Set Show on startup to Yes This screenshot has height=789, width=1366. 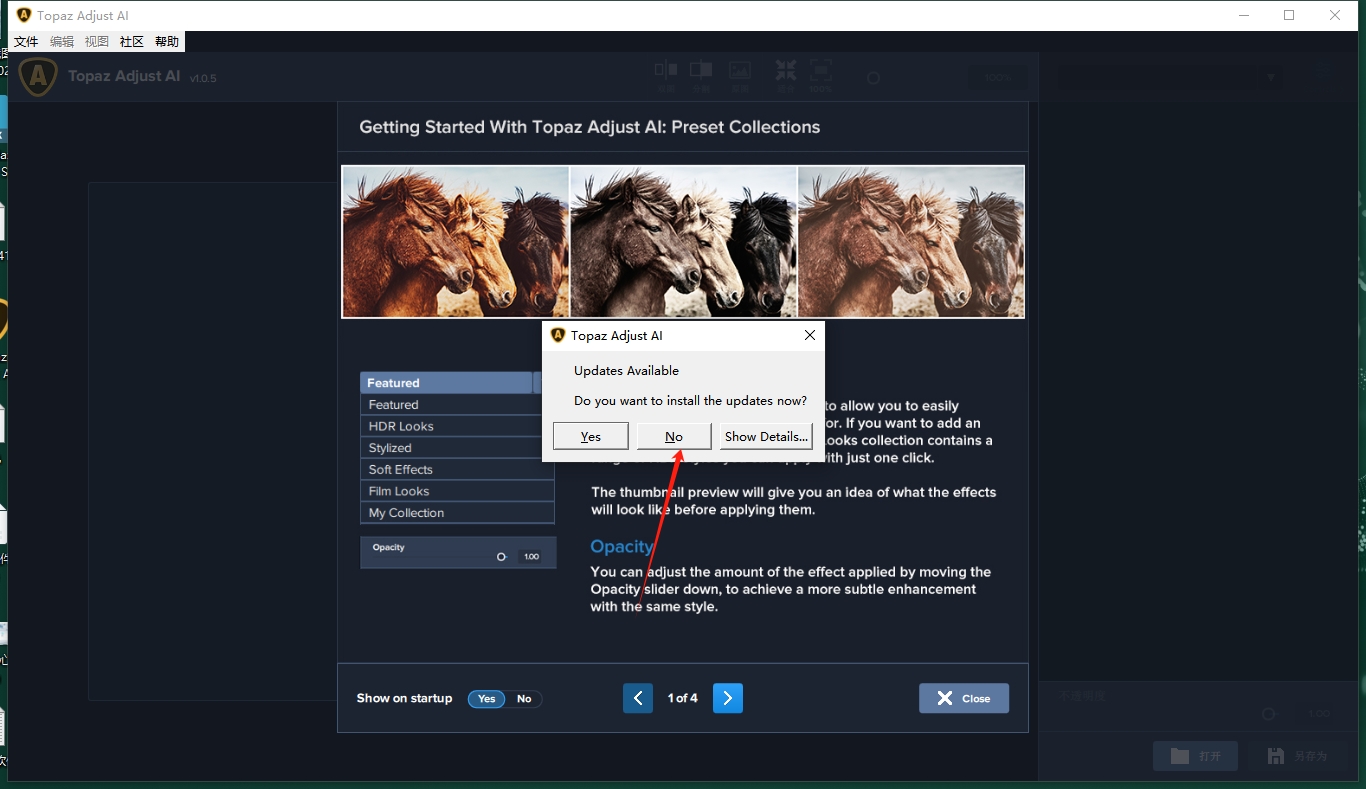pos(487,699)
